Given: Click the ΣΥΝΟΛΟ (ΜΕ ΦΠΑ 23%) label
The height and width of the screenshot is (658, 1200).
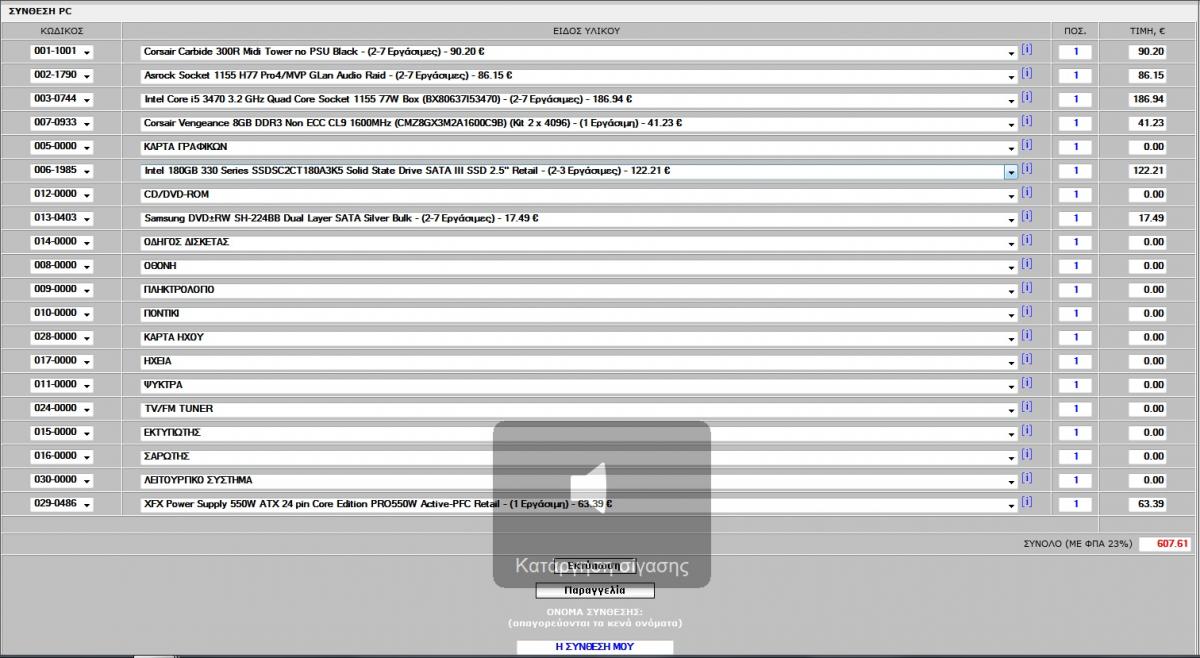Looking at the screenshot, I should [x=1077, y=544].
